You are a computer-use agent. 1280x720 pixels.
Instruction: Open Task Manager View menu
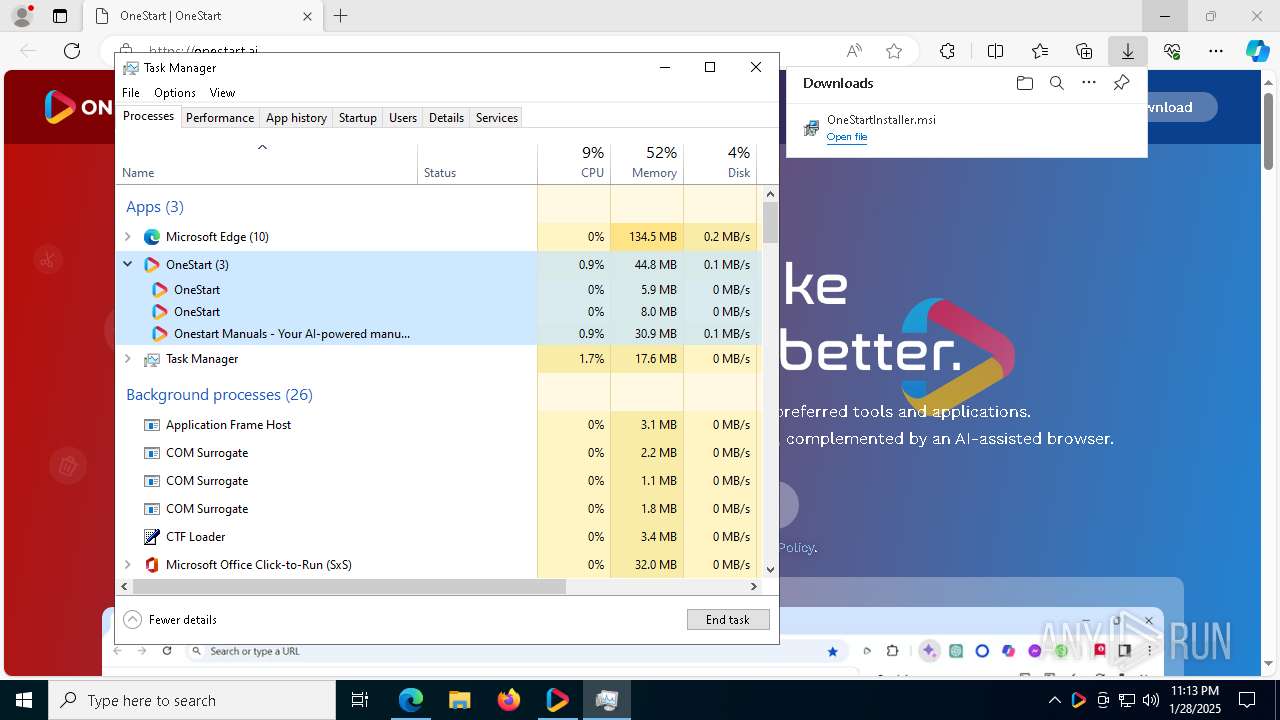(x=222, y=93)
